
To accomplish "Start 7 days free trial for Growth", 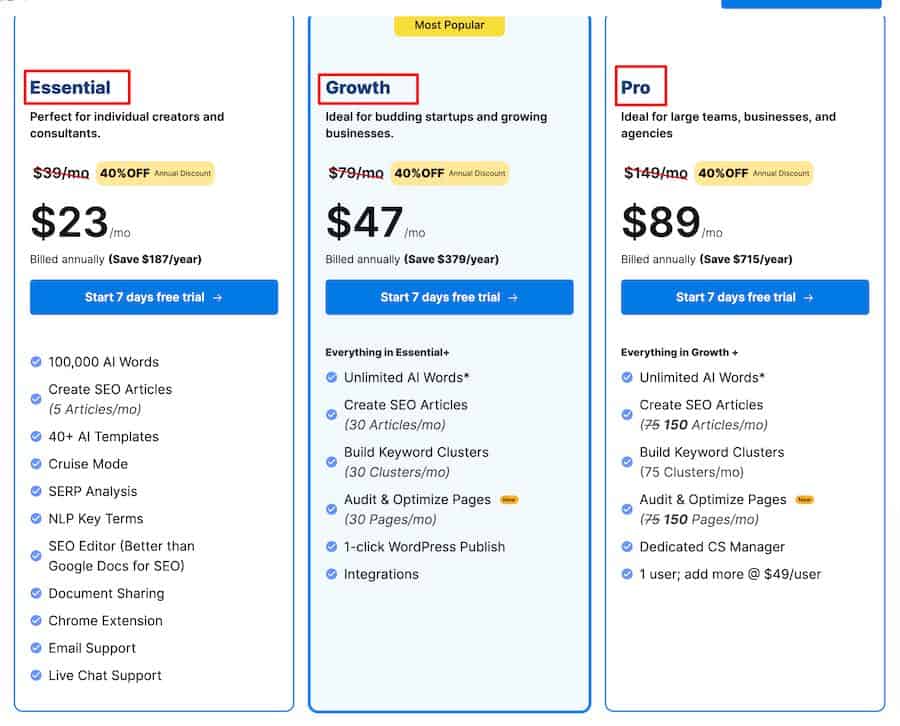I will click(449, 297).
